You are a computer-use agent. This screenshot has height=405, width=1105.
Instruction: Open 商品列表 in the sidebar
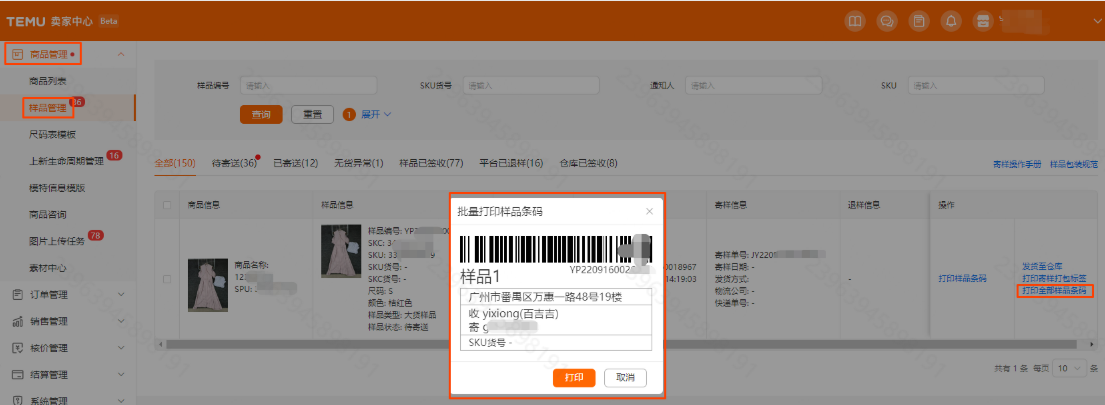pos(48,81)
